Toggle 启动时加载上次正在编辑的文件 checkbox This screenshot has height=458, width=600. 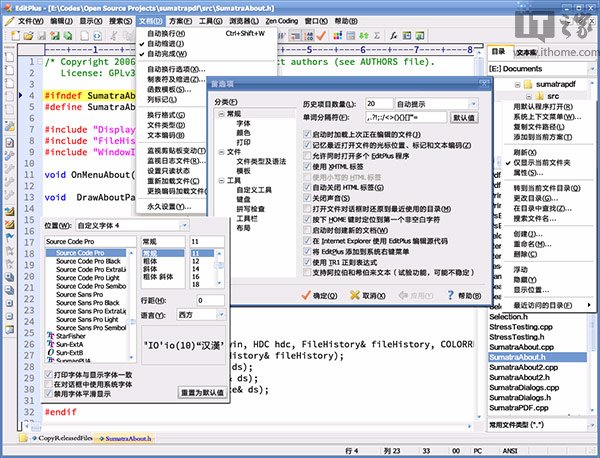307,134
